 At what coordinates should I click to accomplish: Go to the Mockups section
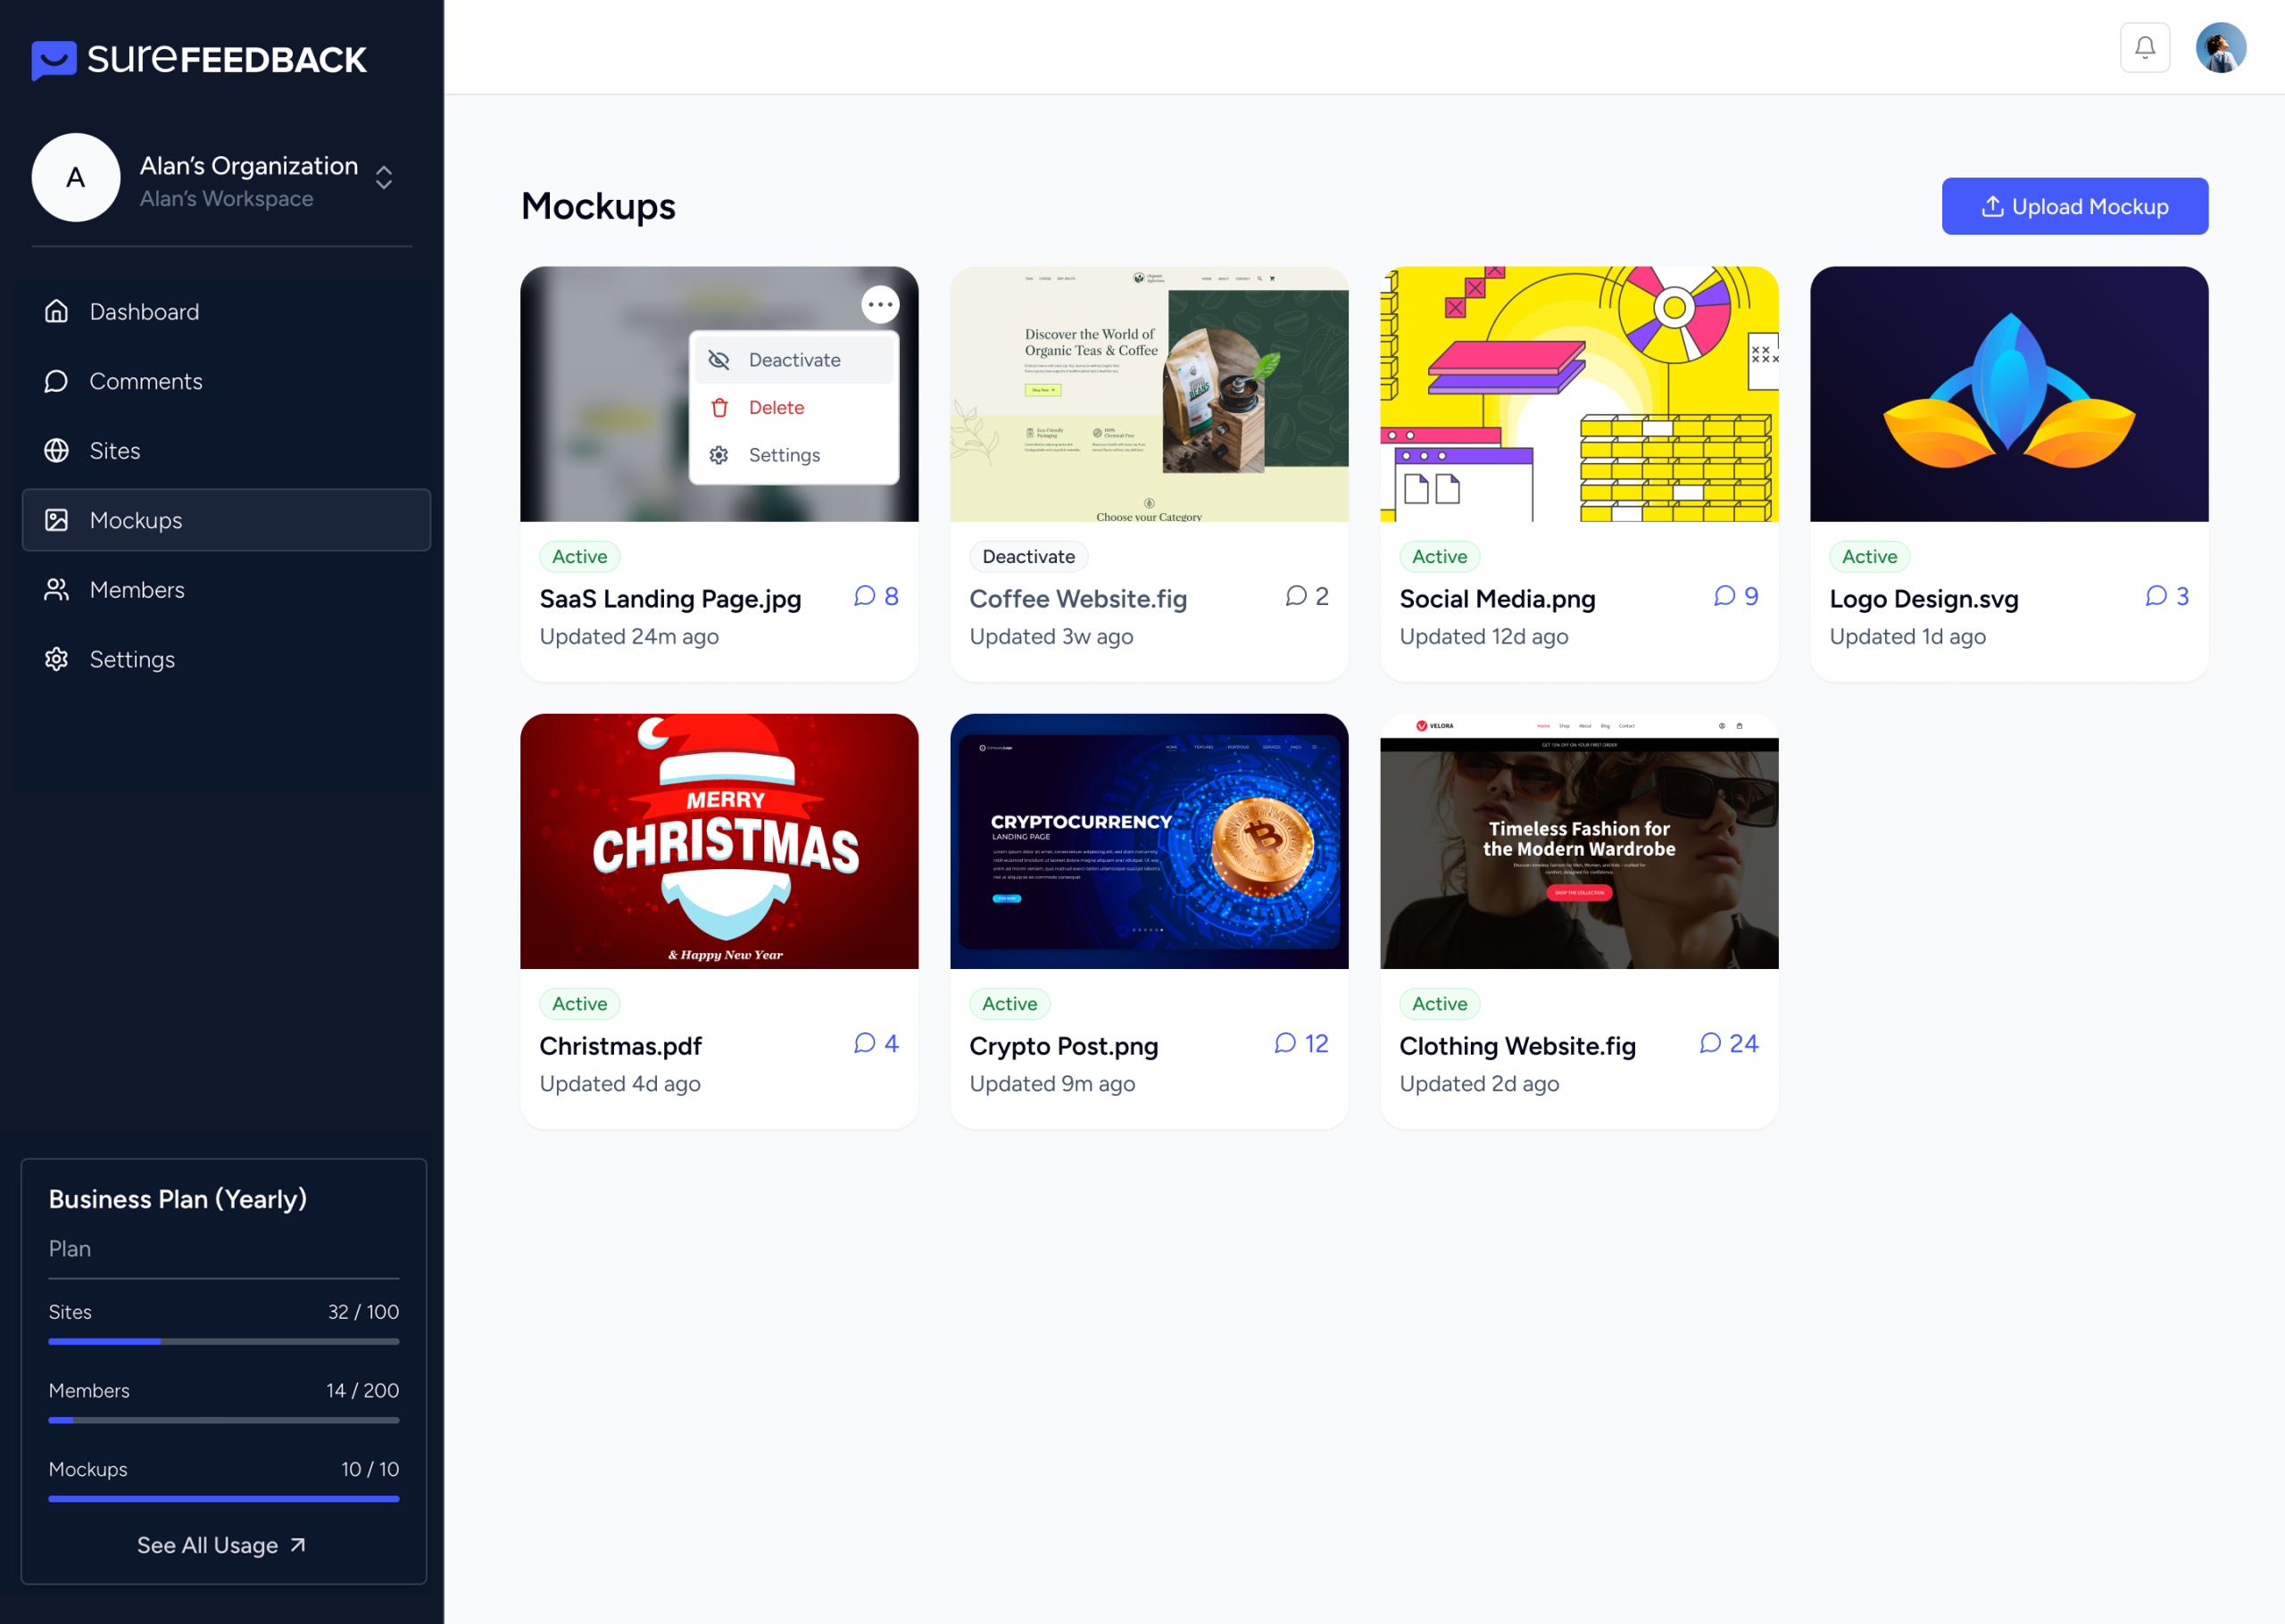[136, 520]
